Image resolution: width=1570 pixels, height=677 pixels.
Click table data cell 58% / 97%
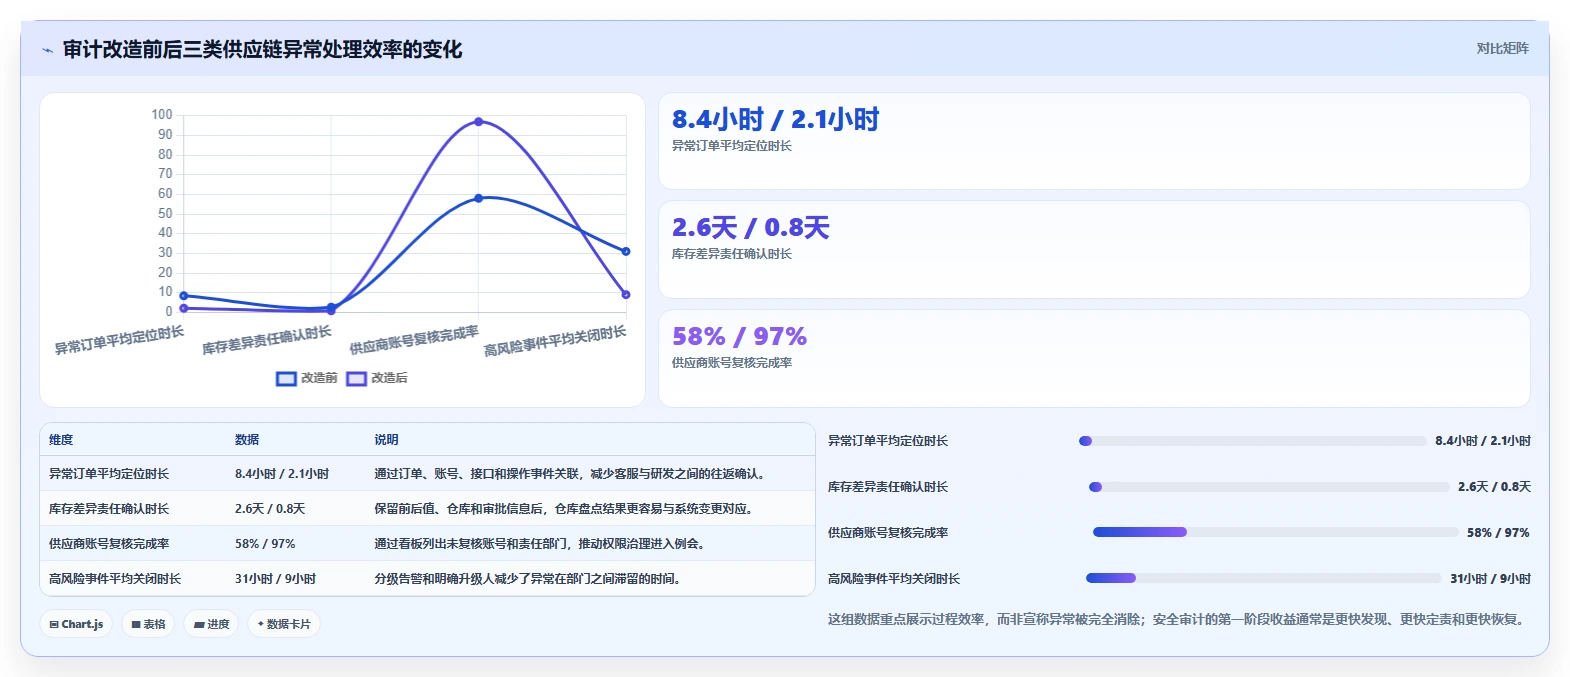click(265, 544)
